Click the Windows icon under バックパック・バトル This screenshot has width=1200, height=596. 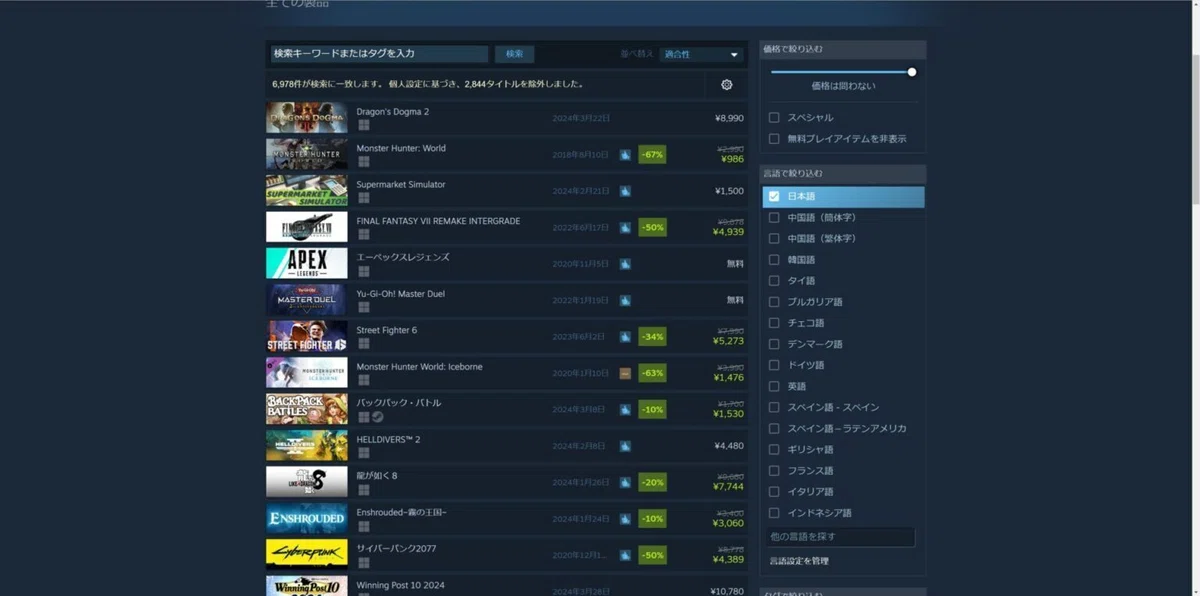tap(364, 417)
